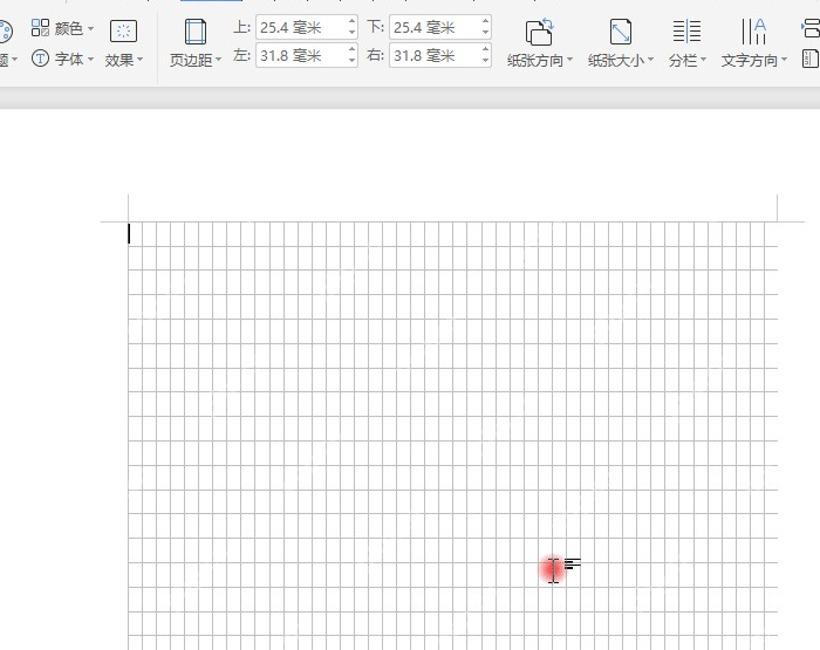Click the 效果 effects icon
The width and height of the screenshot is (820, 650).
[123, 31]
